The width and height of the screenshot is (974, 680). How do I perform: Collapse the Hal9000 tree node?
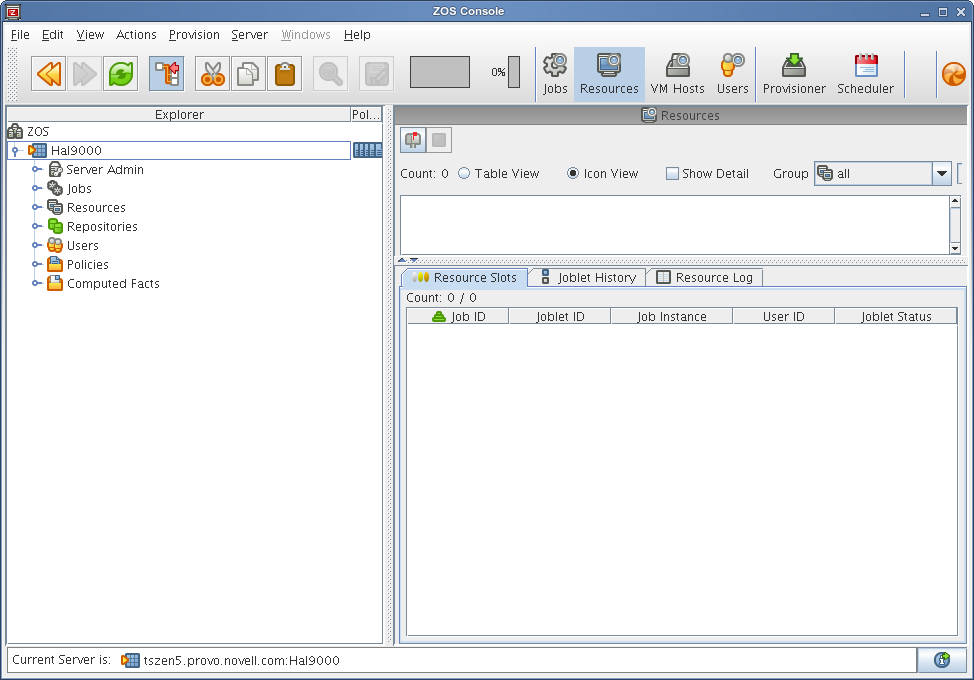point(16,150)
